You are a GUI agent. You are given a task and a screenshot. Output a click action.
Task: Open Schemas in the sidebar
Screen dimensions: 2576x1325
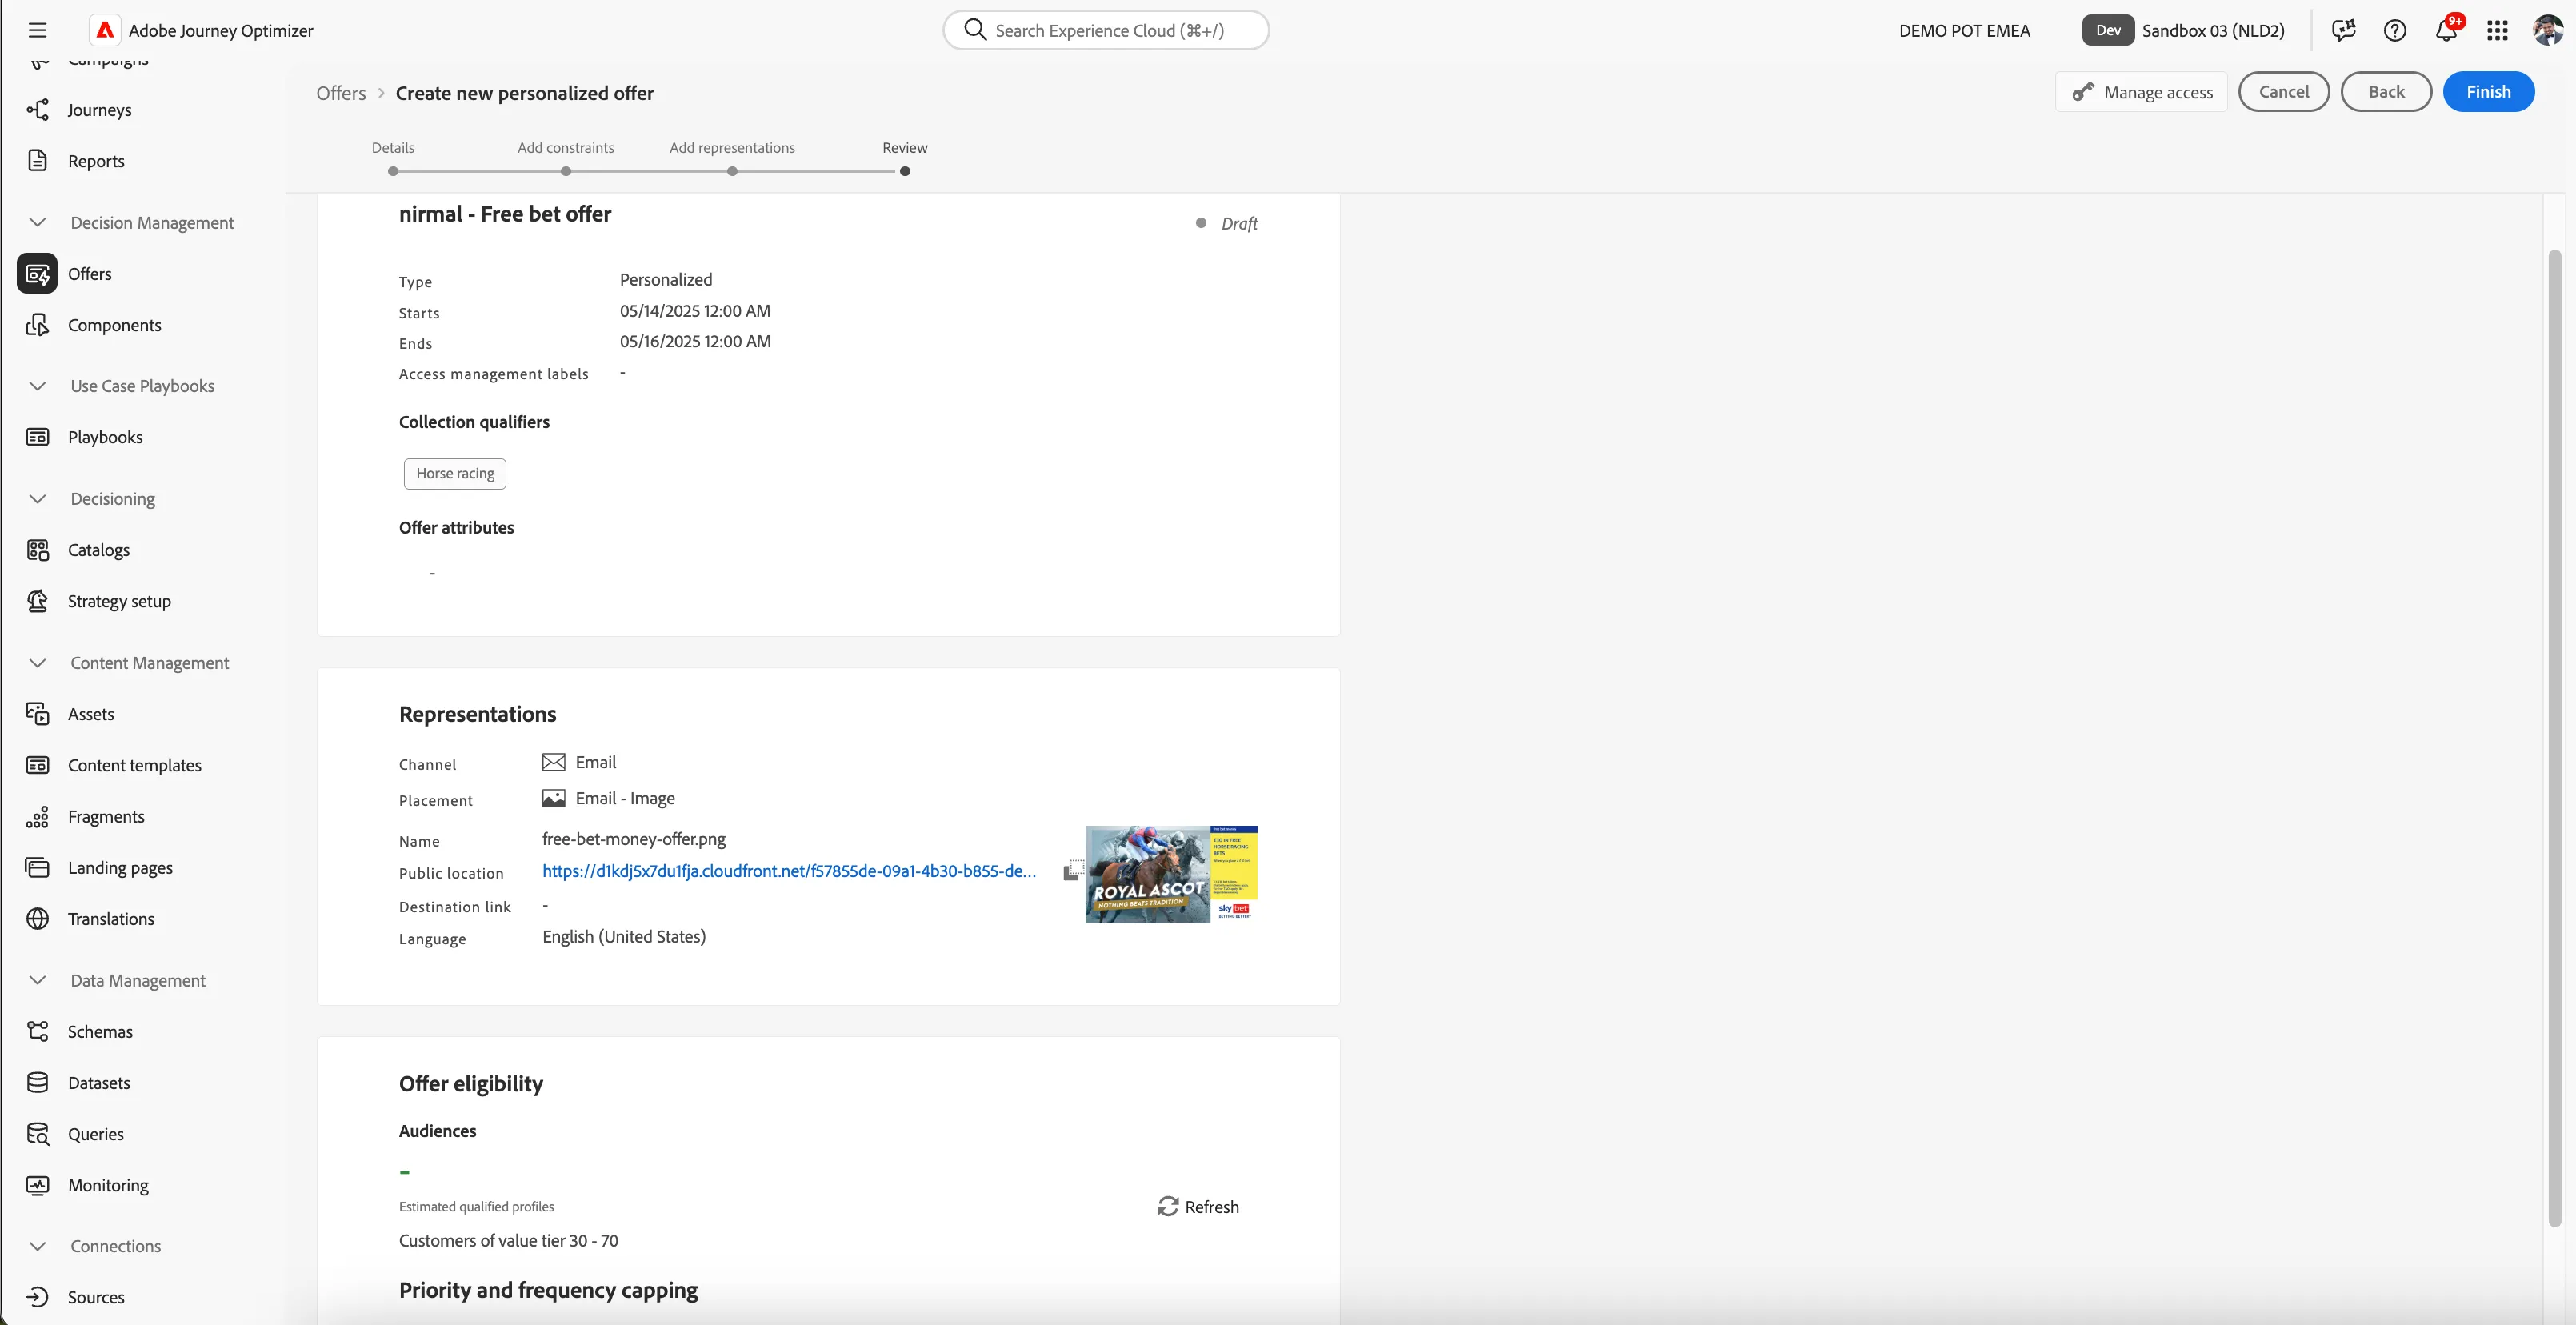tap(100, 1031)
